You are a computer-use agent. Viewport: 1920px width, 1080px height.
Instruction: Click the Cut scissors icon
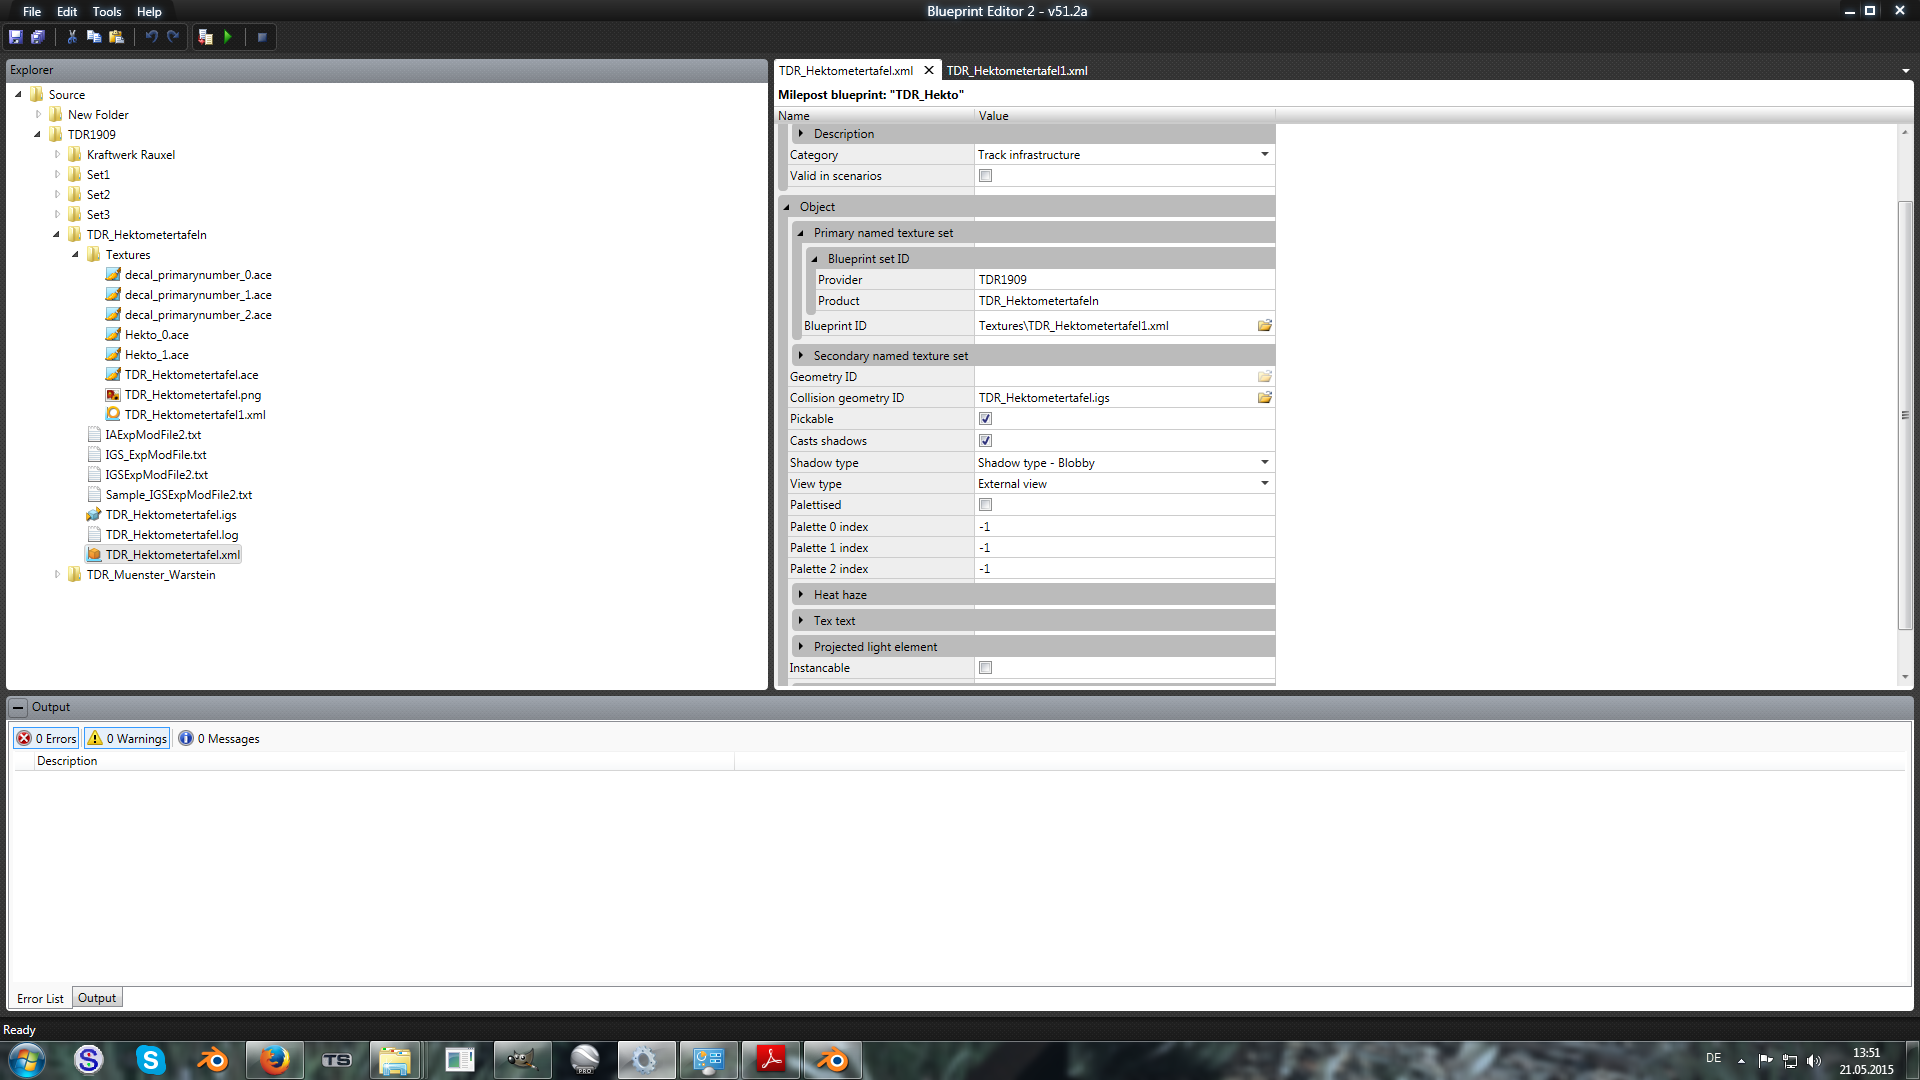click(72, 37)
